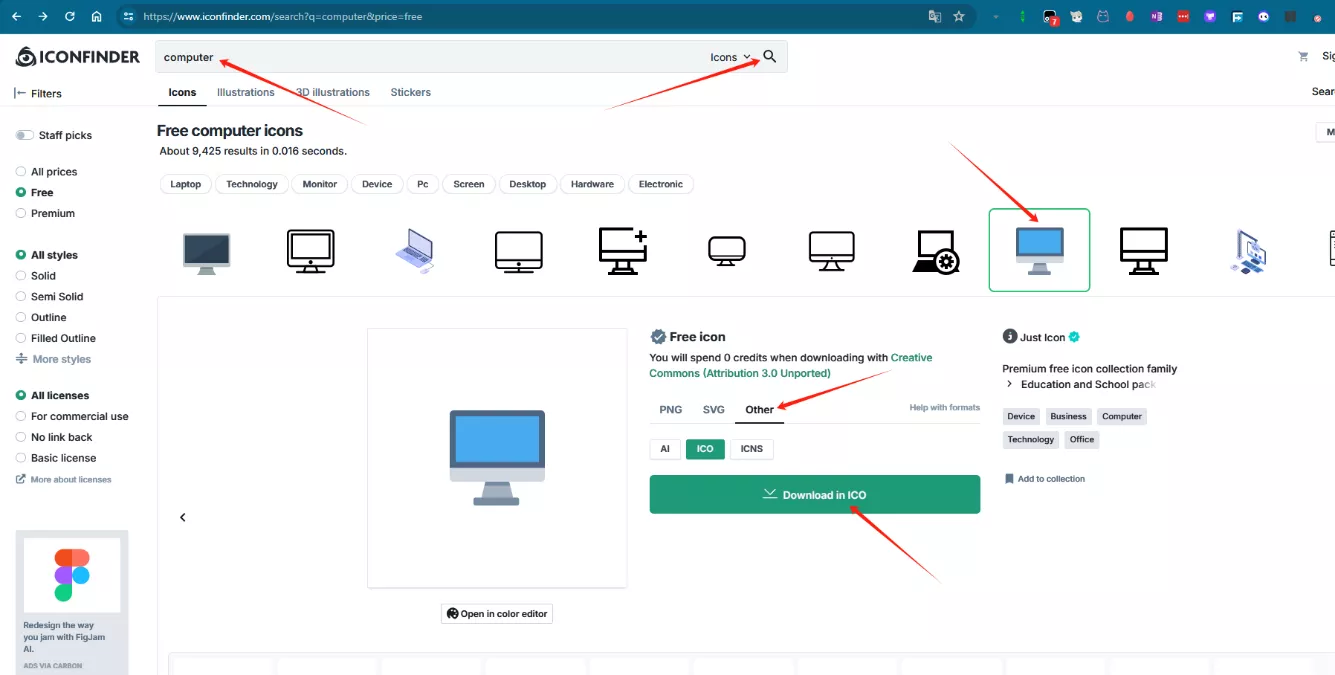Click the previous arrow beside the preview
This screenshot has height=675, width=1335.
click(183, 517)
